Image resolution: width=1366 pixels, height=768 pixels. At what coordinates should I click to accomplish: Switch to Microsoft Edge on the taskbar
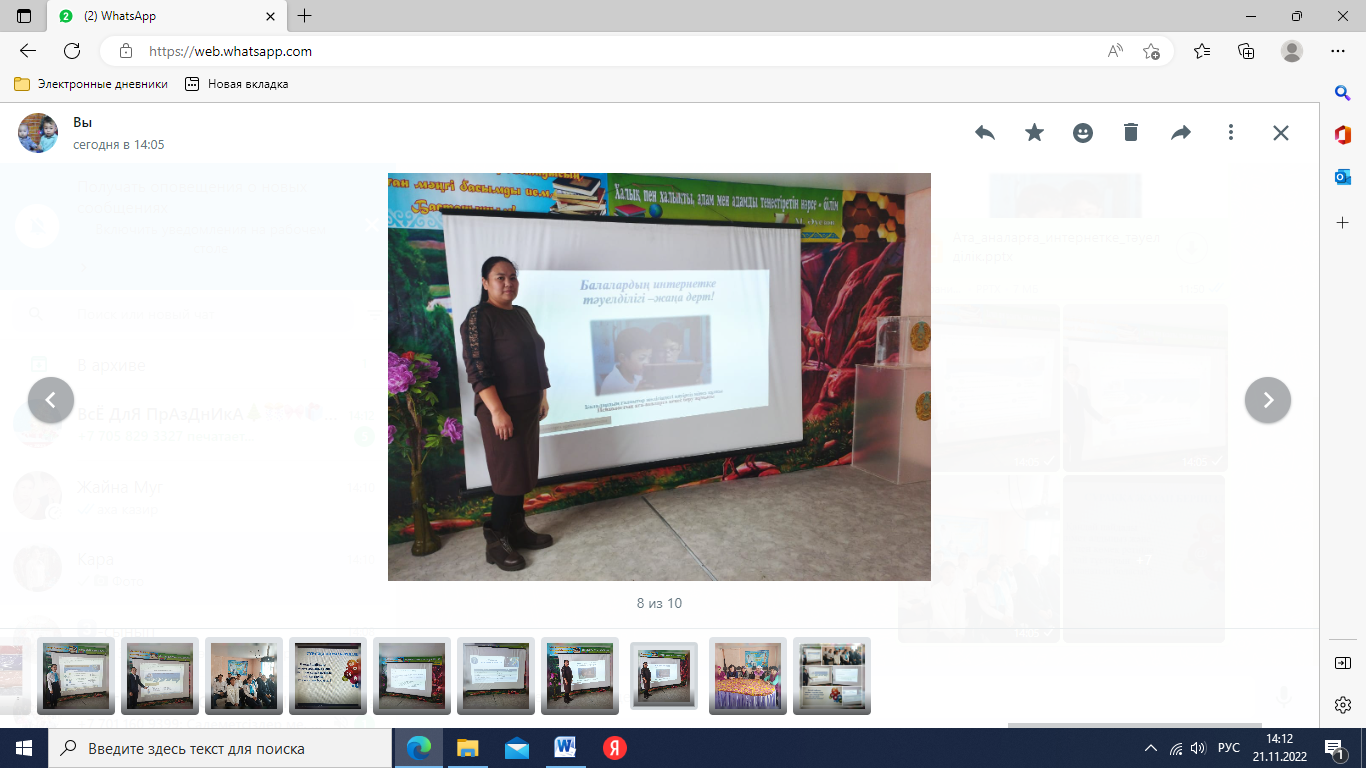(419, 748)
